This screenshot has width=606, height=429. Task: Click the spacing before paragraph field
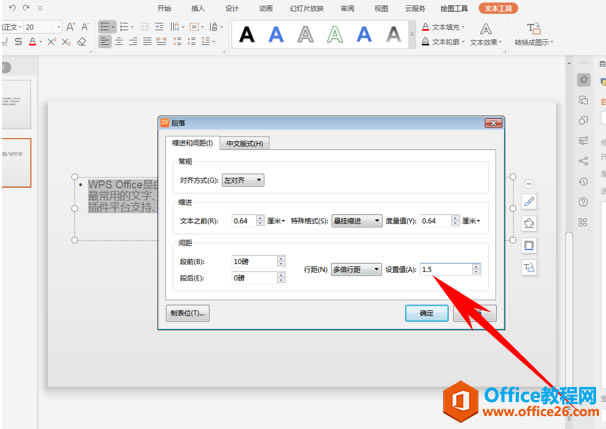click(254, 262)
